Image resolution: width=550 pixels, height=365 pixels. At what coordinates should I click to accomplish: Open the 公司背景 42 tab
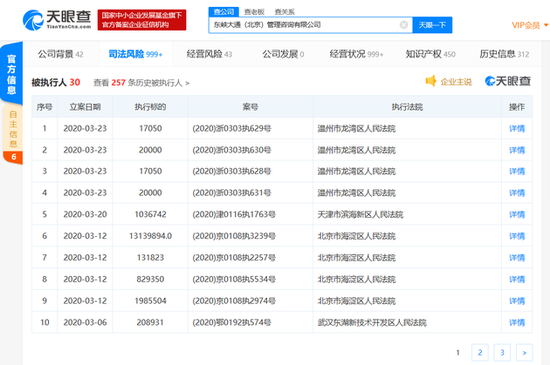coord(60,54)
